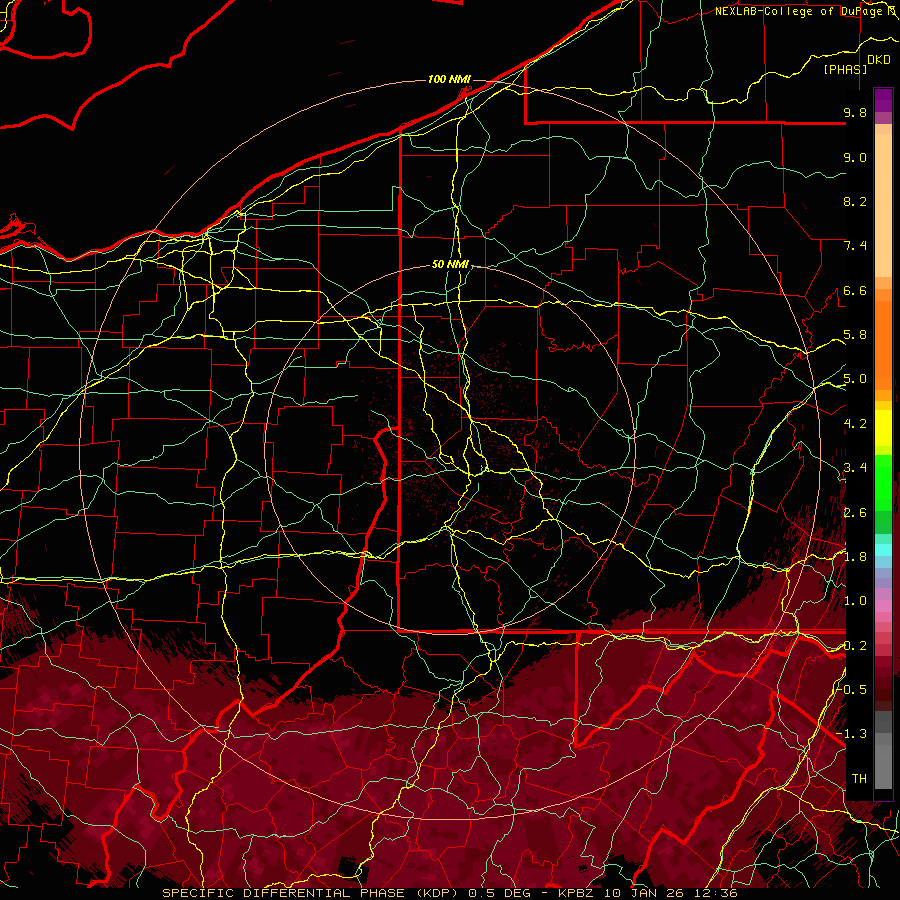
Task: Click the 6.6 scale value
Action: pyautogui.click(x=855, y=290)
